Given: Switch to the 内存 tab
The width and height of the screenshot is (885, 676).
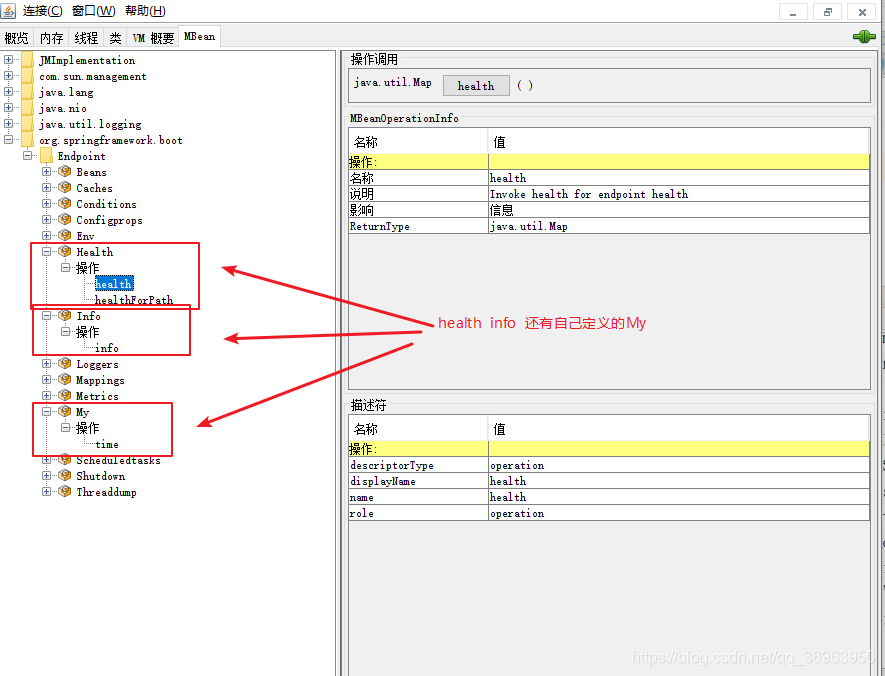Looking at the screenshot, I should pyautogui.click(x=51, y=38).
